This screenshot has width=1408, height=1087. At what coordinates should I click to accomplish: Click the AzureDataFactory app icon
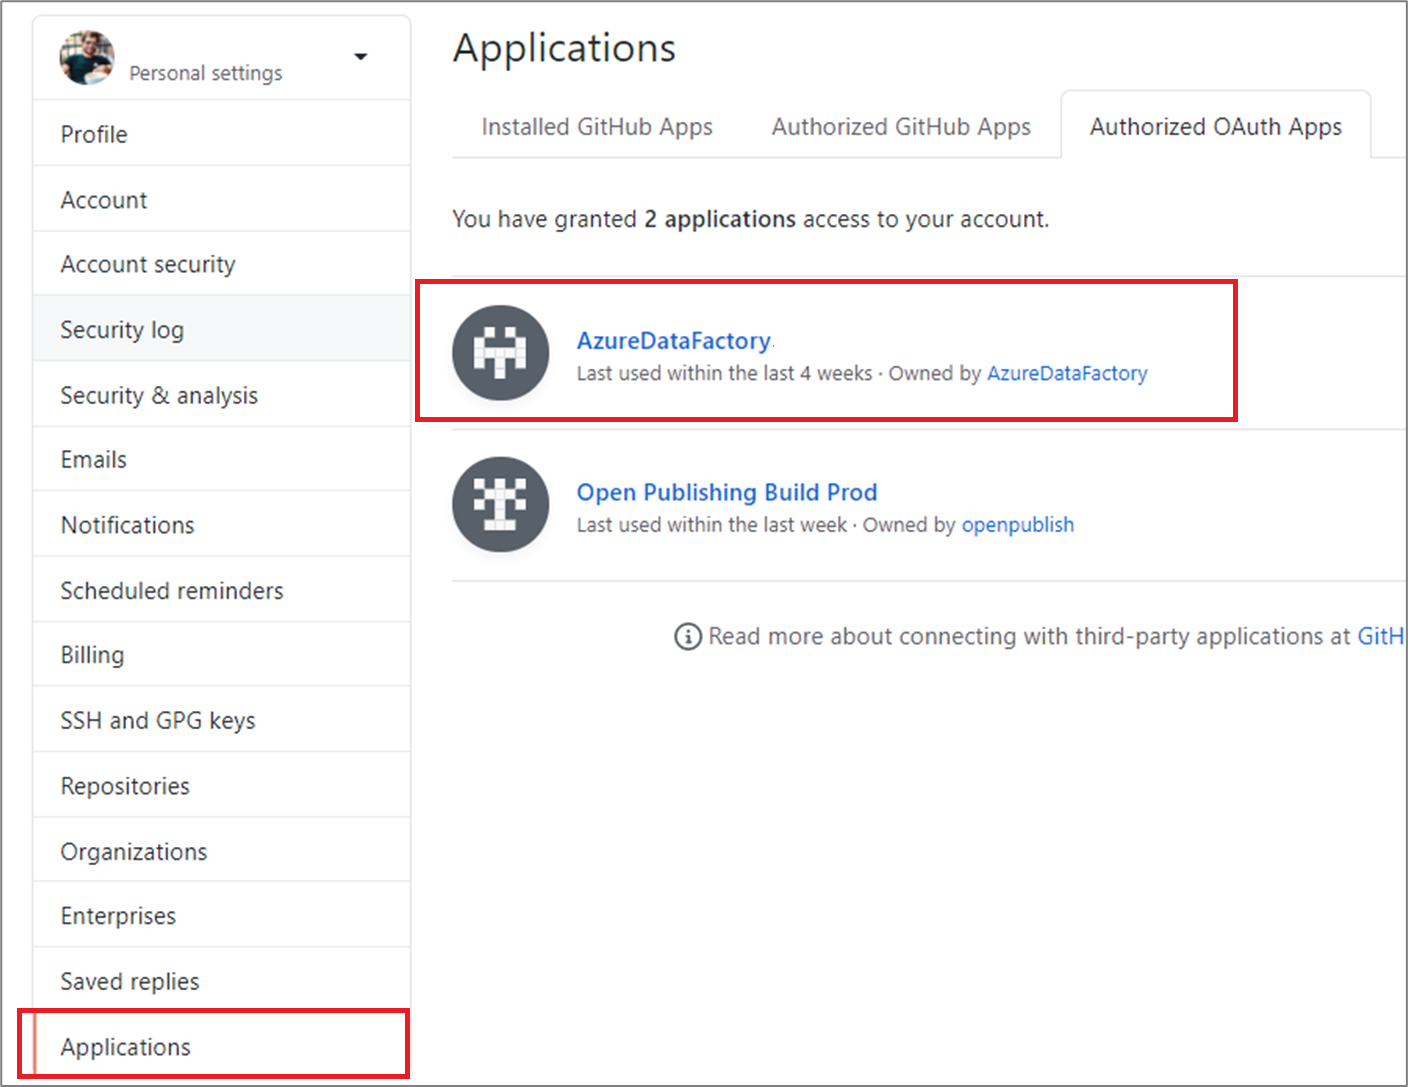click(501, 352)
